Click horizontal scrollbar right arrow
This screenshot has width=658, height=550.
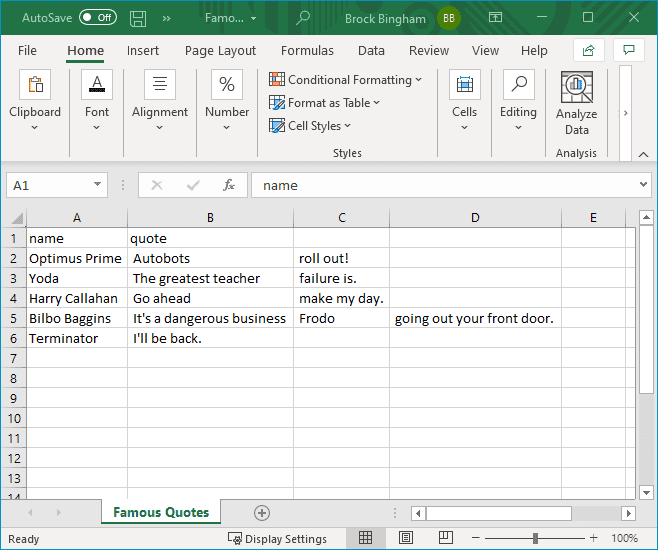point(628,513)
